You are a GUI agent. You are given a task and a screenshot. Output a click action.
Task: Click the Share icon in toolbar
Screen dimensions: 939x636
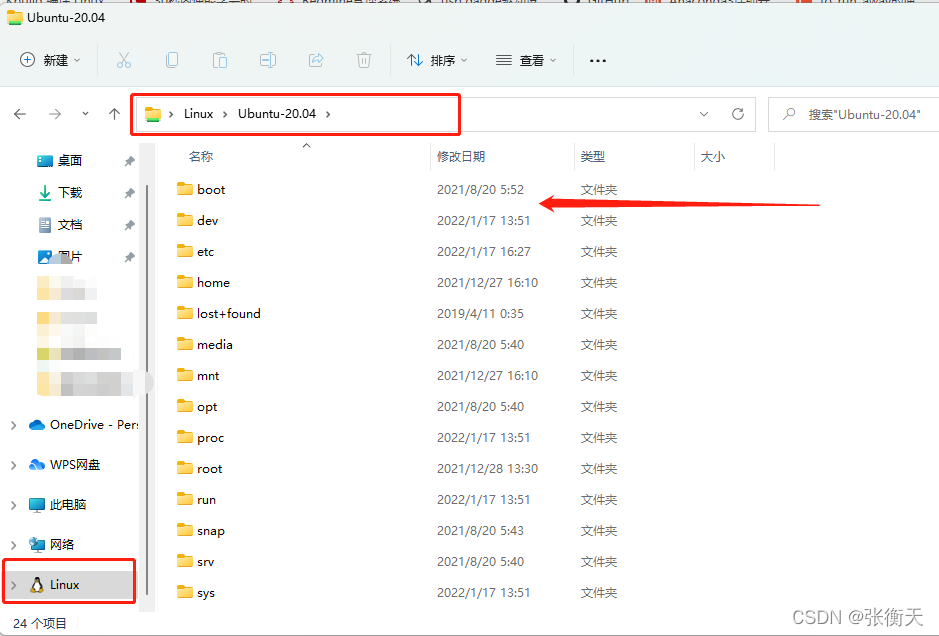click(316, 60)
